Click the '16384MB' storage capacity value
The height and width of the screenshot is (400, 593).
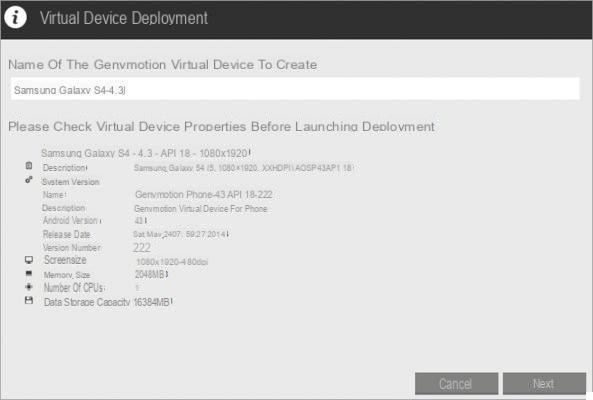pyautogui.click(x=153, y=302)
